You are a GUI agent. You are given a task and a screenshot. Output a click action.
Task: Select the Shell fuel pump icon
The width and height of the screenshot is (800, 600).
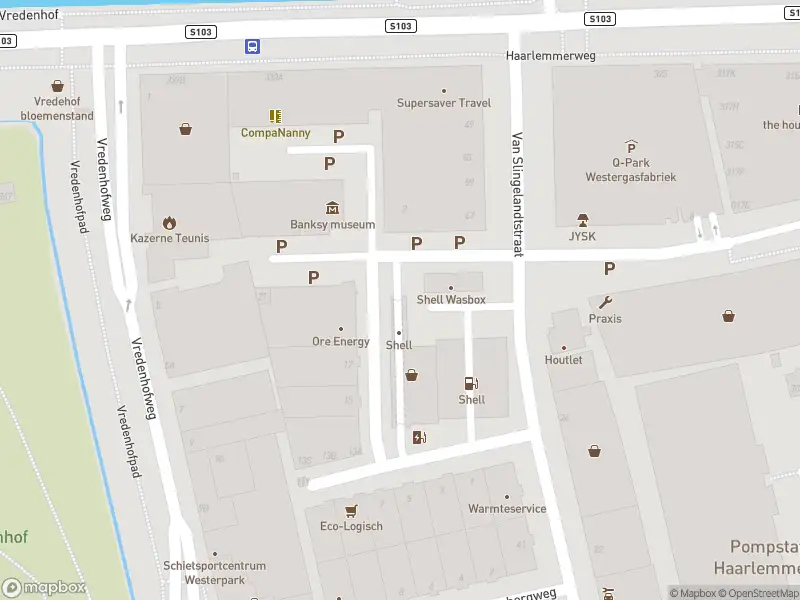pos(471,383)
